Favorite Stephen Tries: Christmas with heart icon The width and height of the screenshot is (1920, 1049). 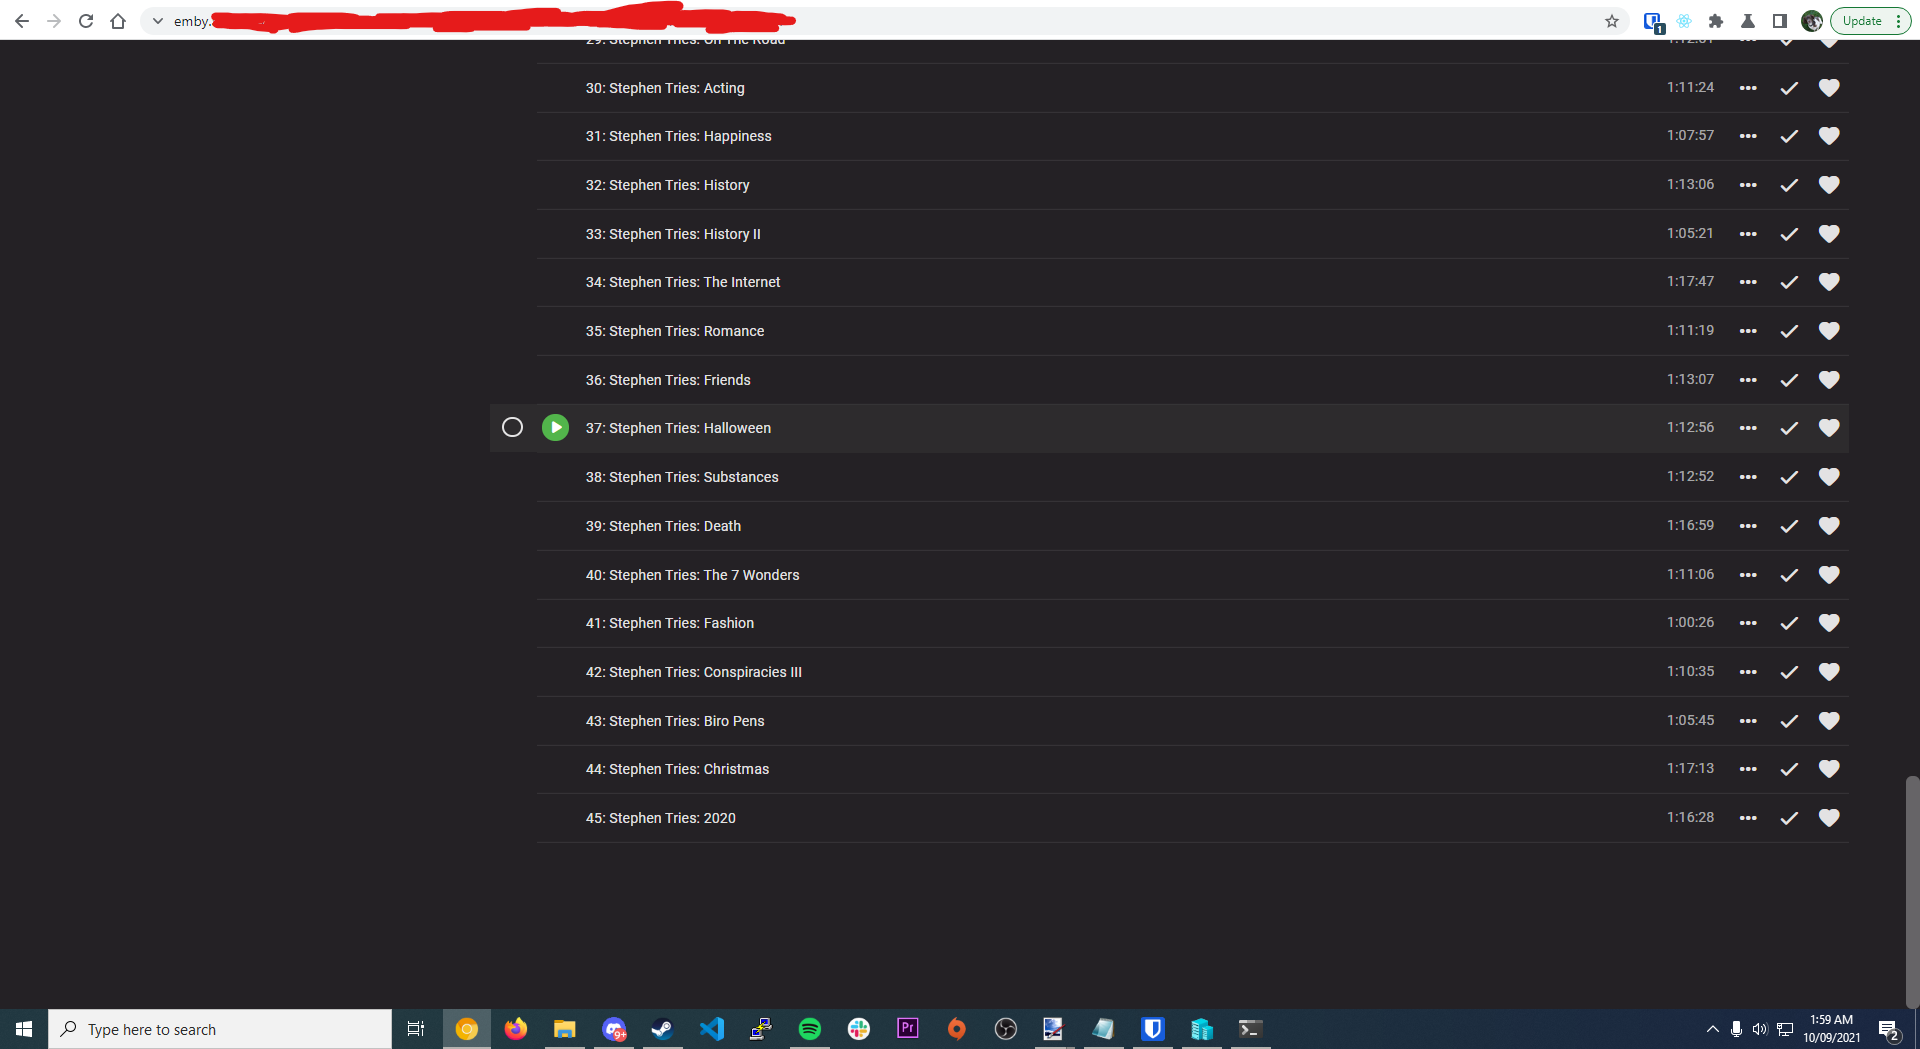tap(1829, 769)
